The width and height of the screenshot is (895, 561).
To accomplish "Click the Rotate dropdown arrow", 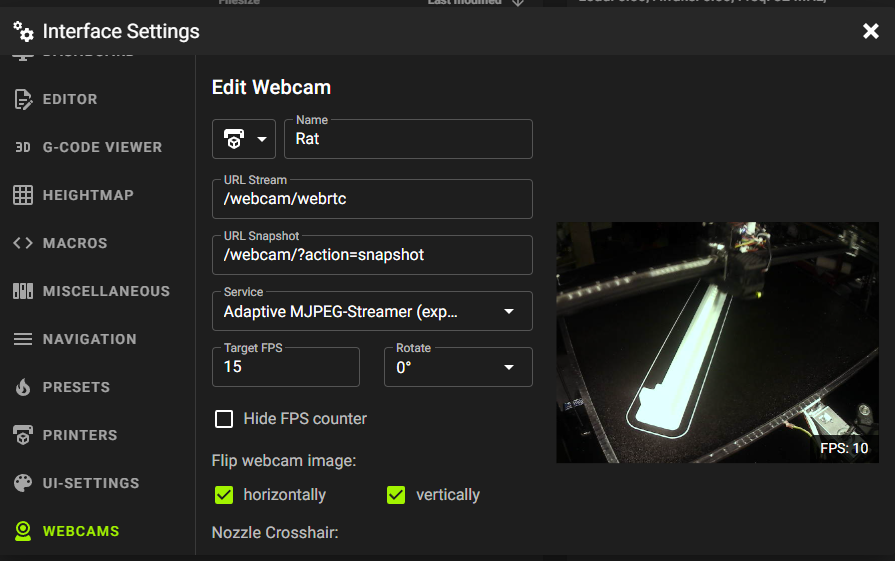I will click(509, 368).
